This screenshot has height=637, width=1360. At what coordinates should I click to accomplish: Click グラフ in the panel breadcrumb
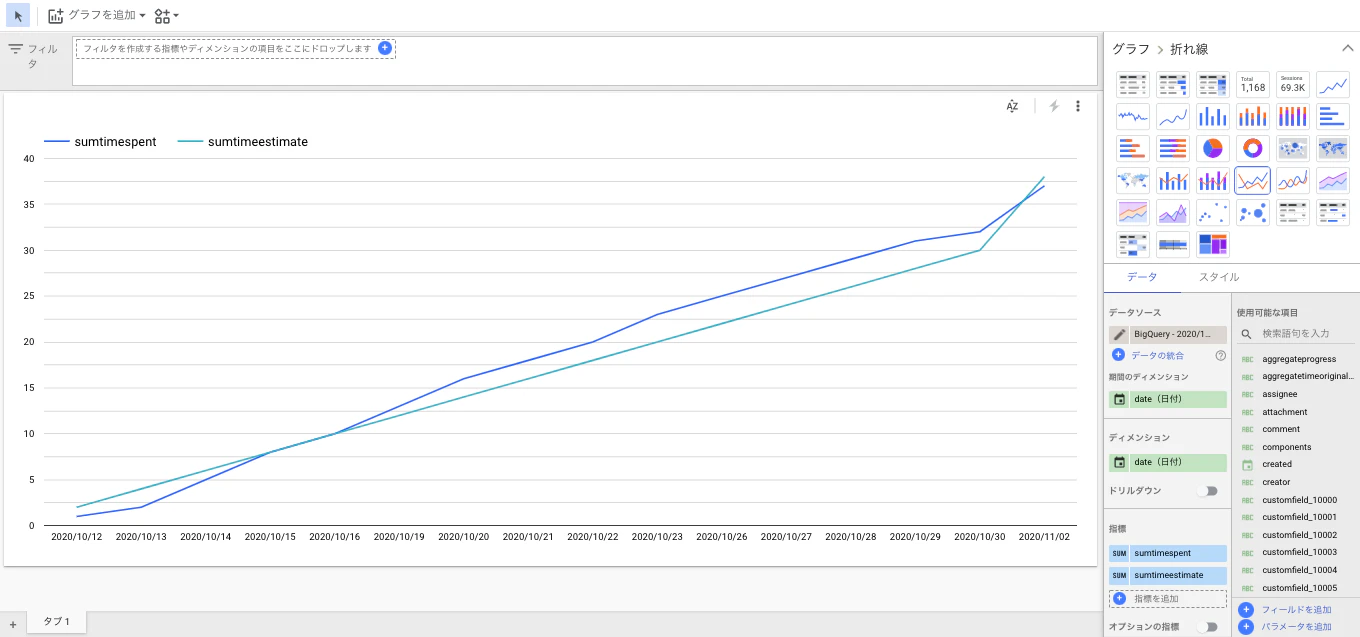tap(1131, 49)
